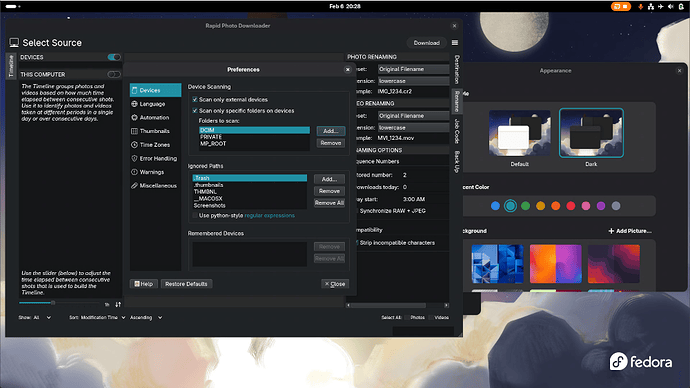
Task: Uncheck Scan only external devices
Action: 195,100
